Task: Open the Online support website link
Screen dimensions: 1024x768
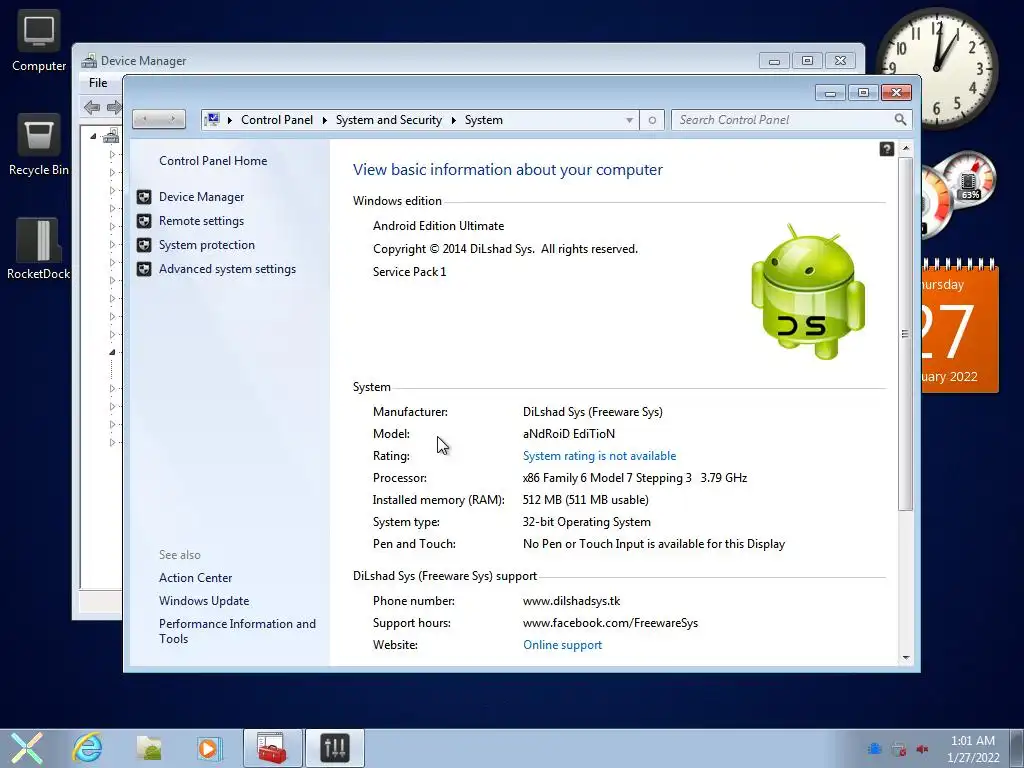Action: pos(562,645)
